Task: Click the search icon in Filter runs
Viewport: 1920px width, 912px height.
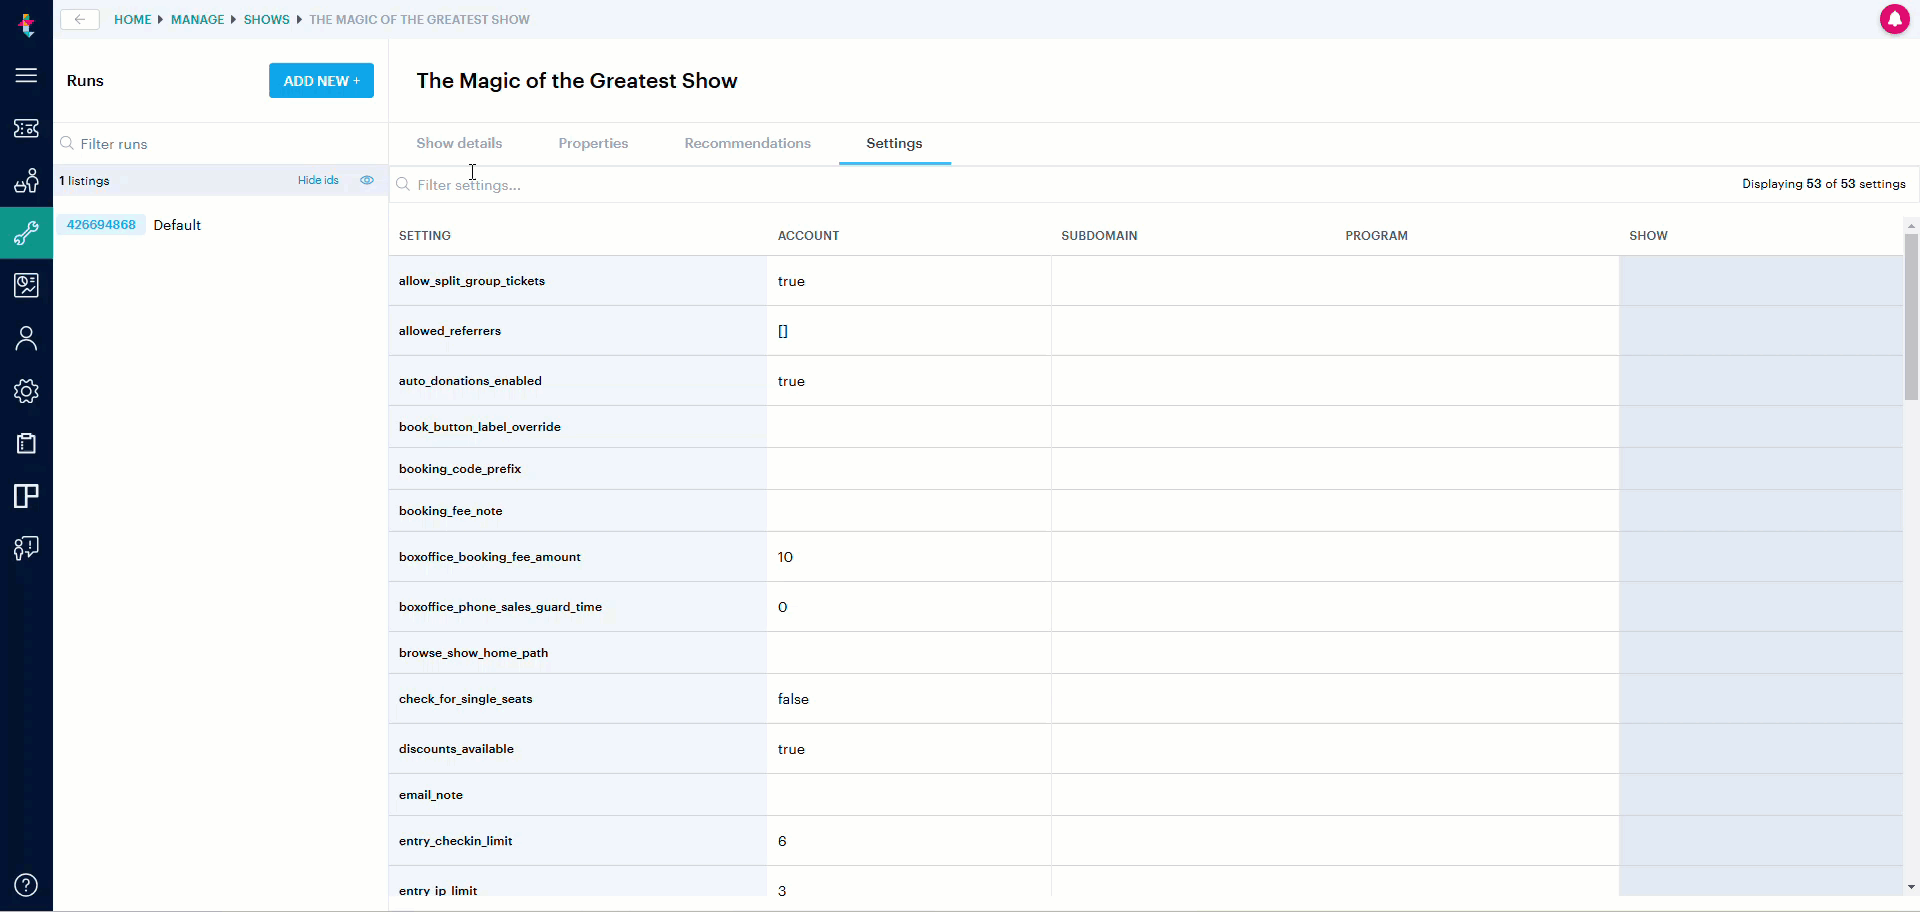Action: pyautogui.click(x=67, y=143)
